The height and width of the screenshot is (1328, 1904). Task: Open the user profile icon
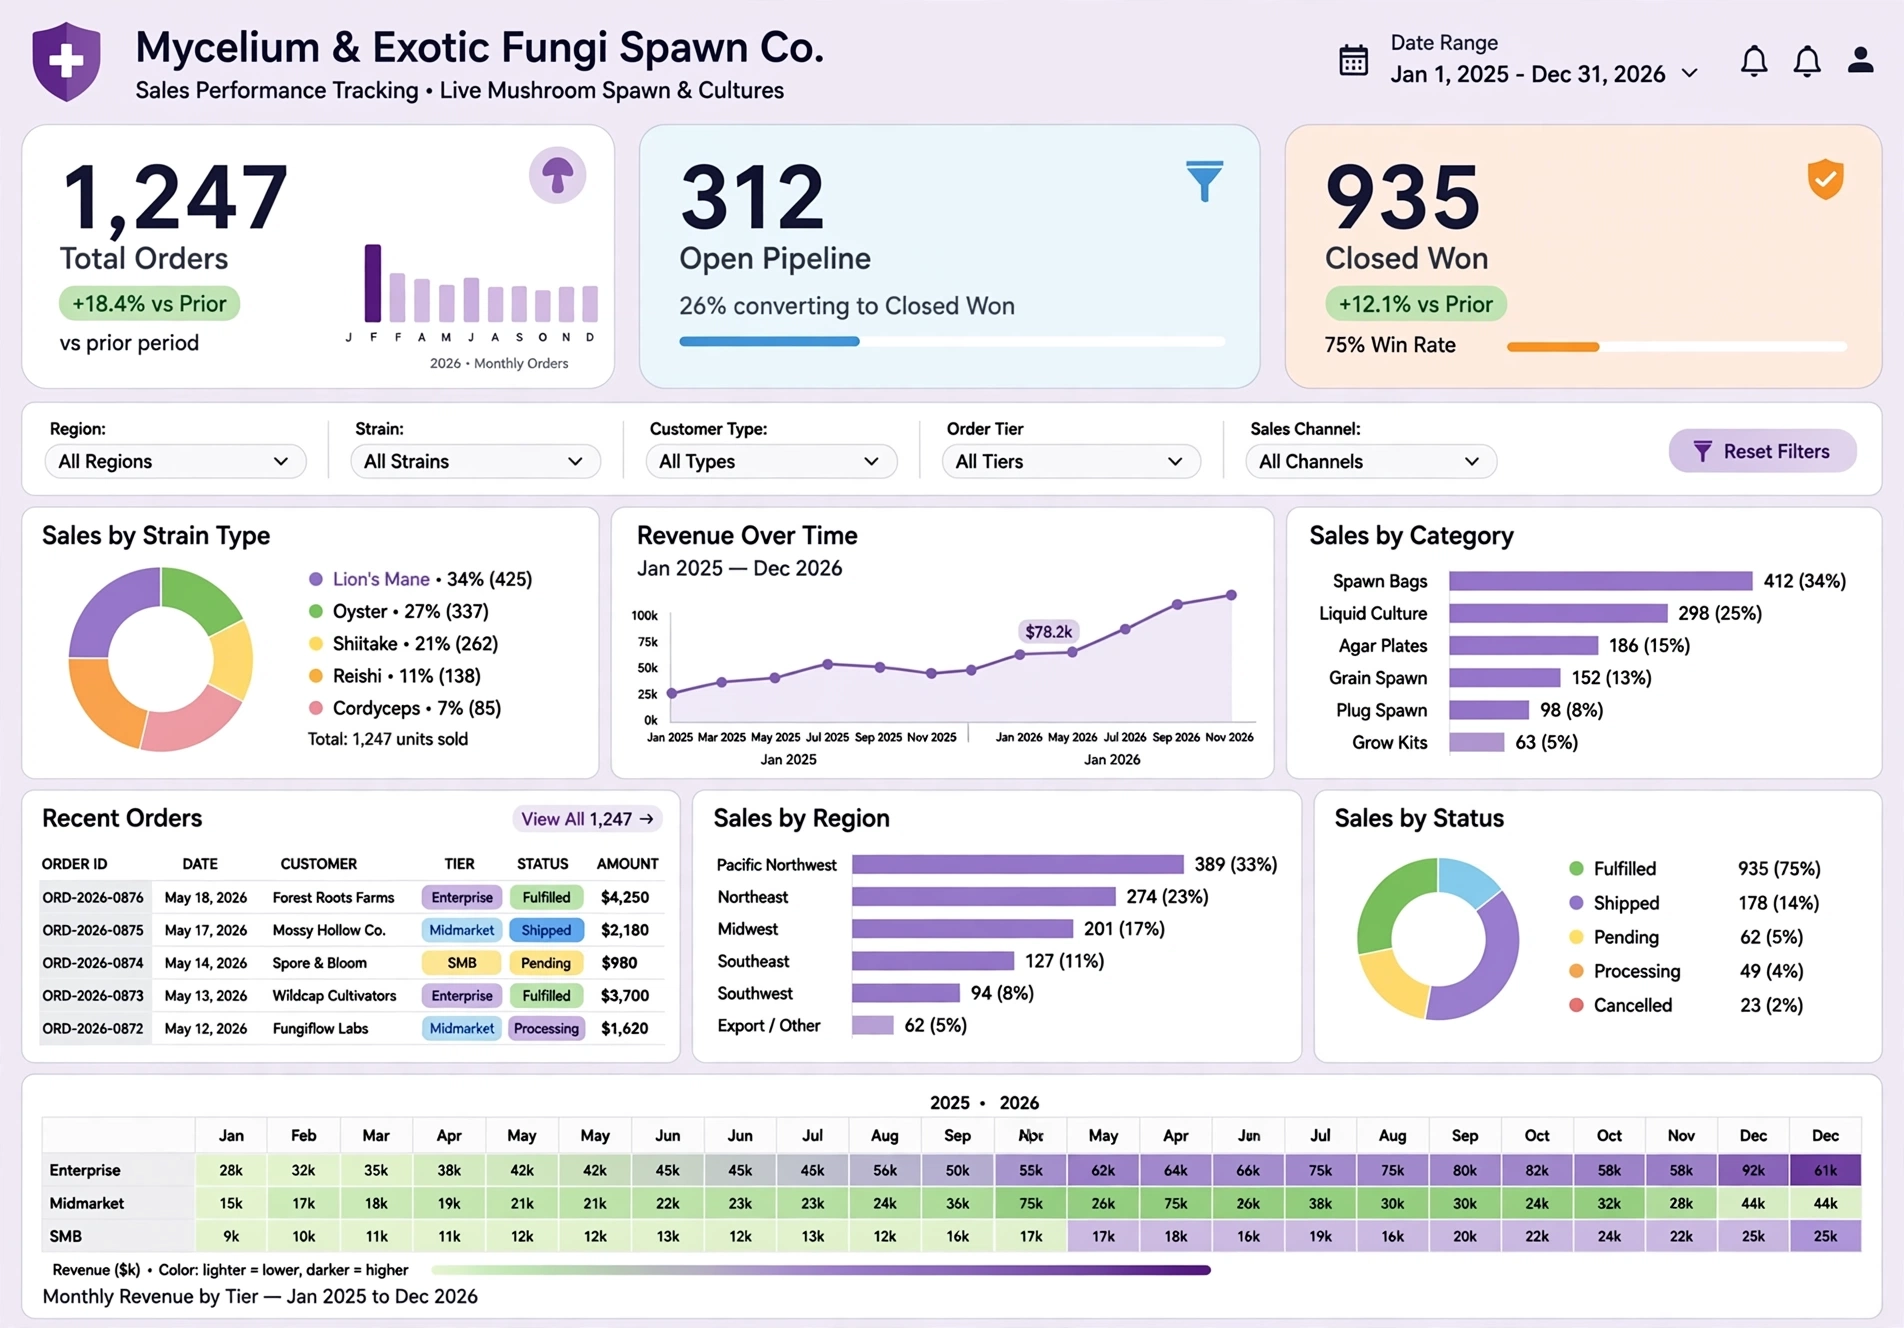1860,60
